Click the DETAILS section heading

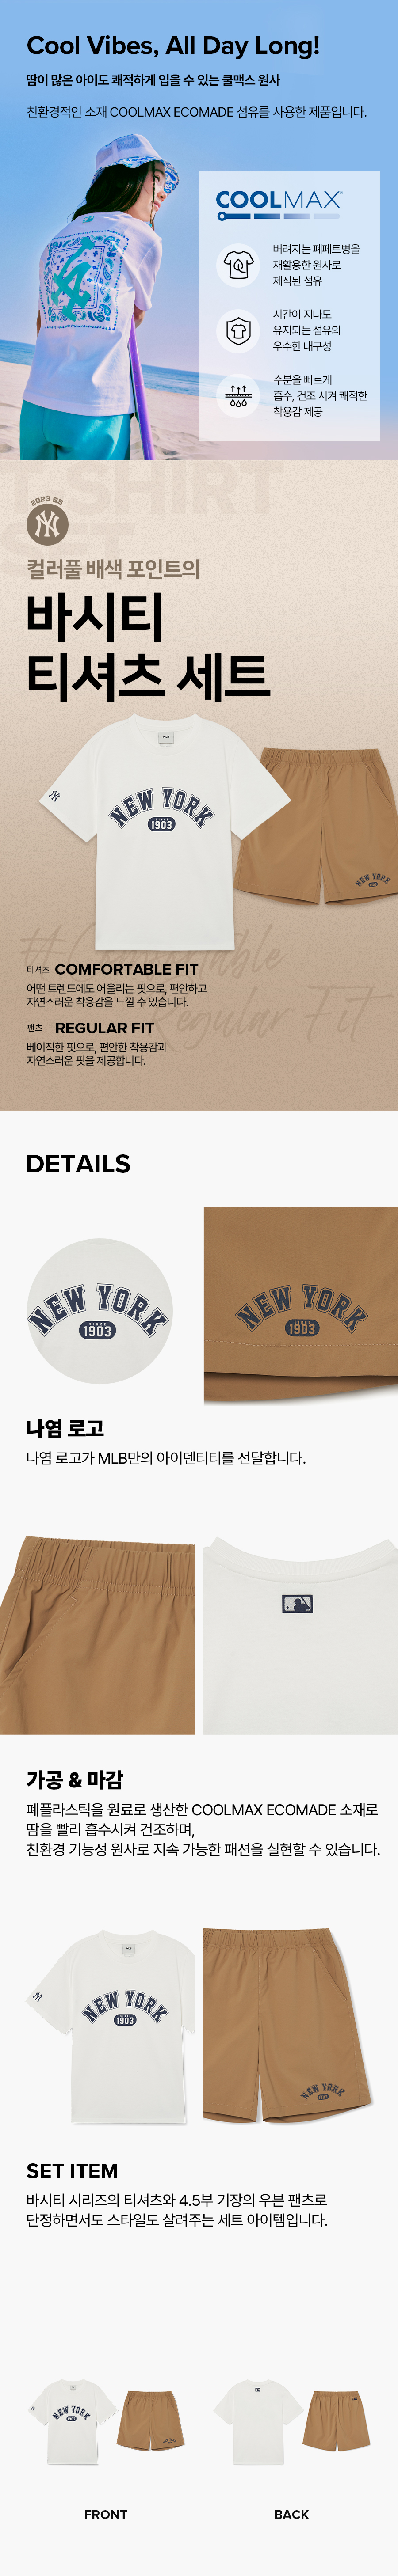click(78, 1163)
